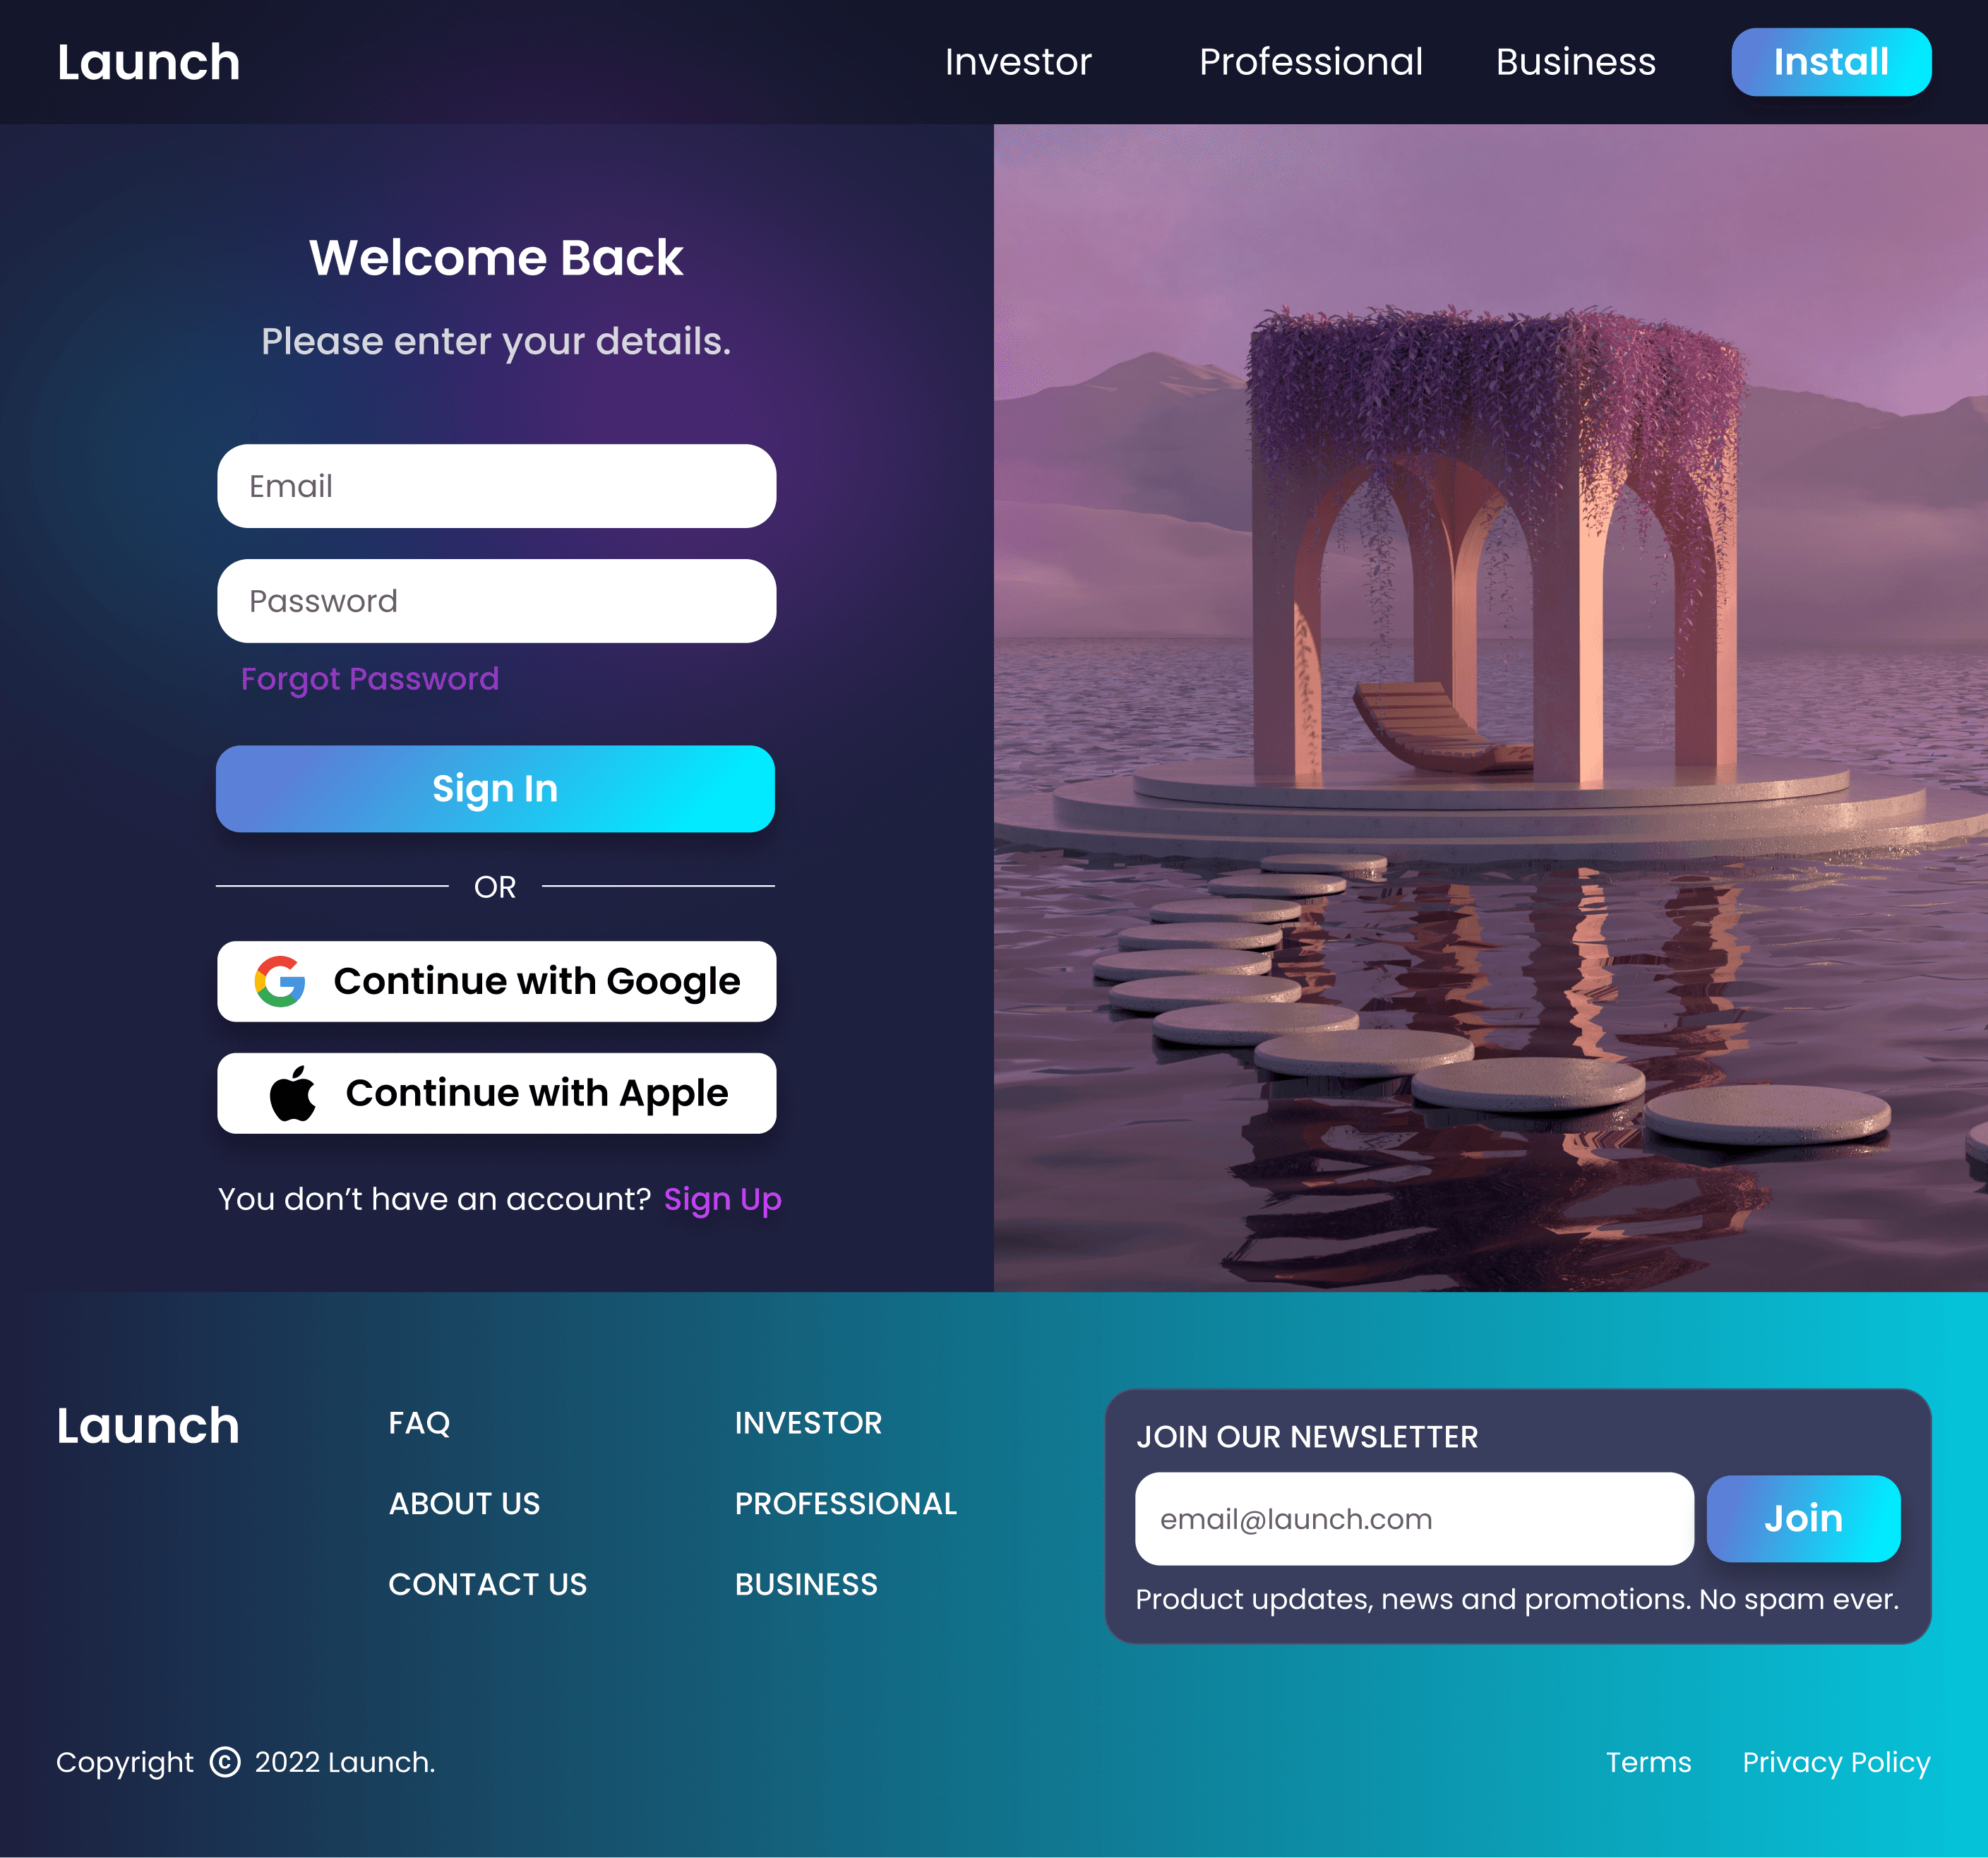This screenshot has width=1988, height=1858.
Task: Focus the Email input field
Action: click(496, 486)
